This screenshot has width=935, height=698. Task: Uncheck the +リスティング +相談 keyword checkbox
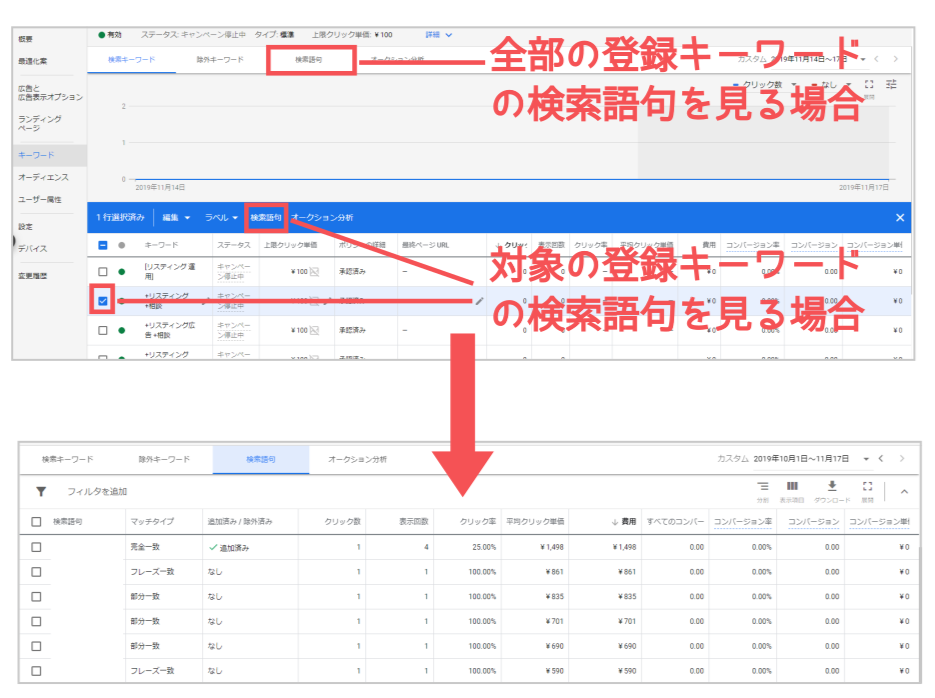point(103,301)
